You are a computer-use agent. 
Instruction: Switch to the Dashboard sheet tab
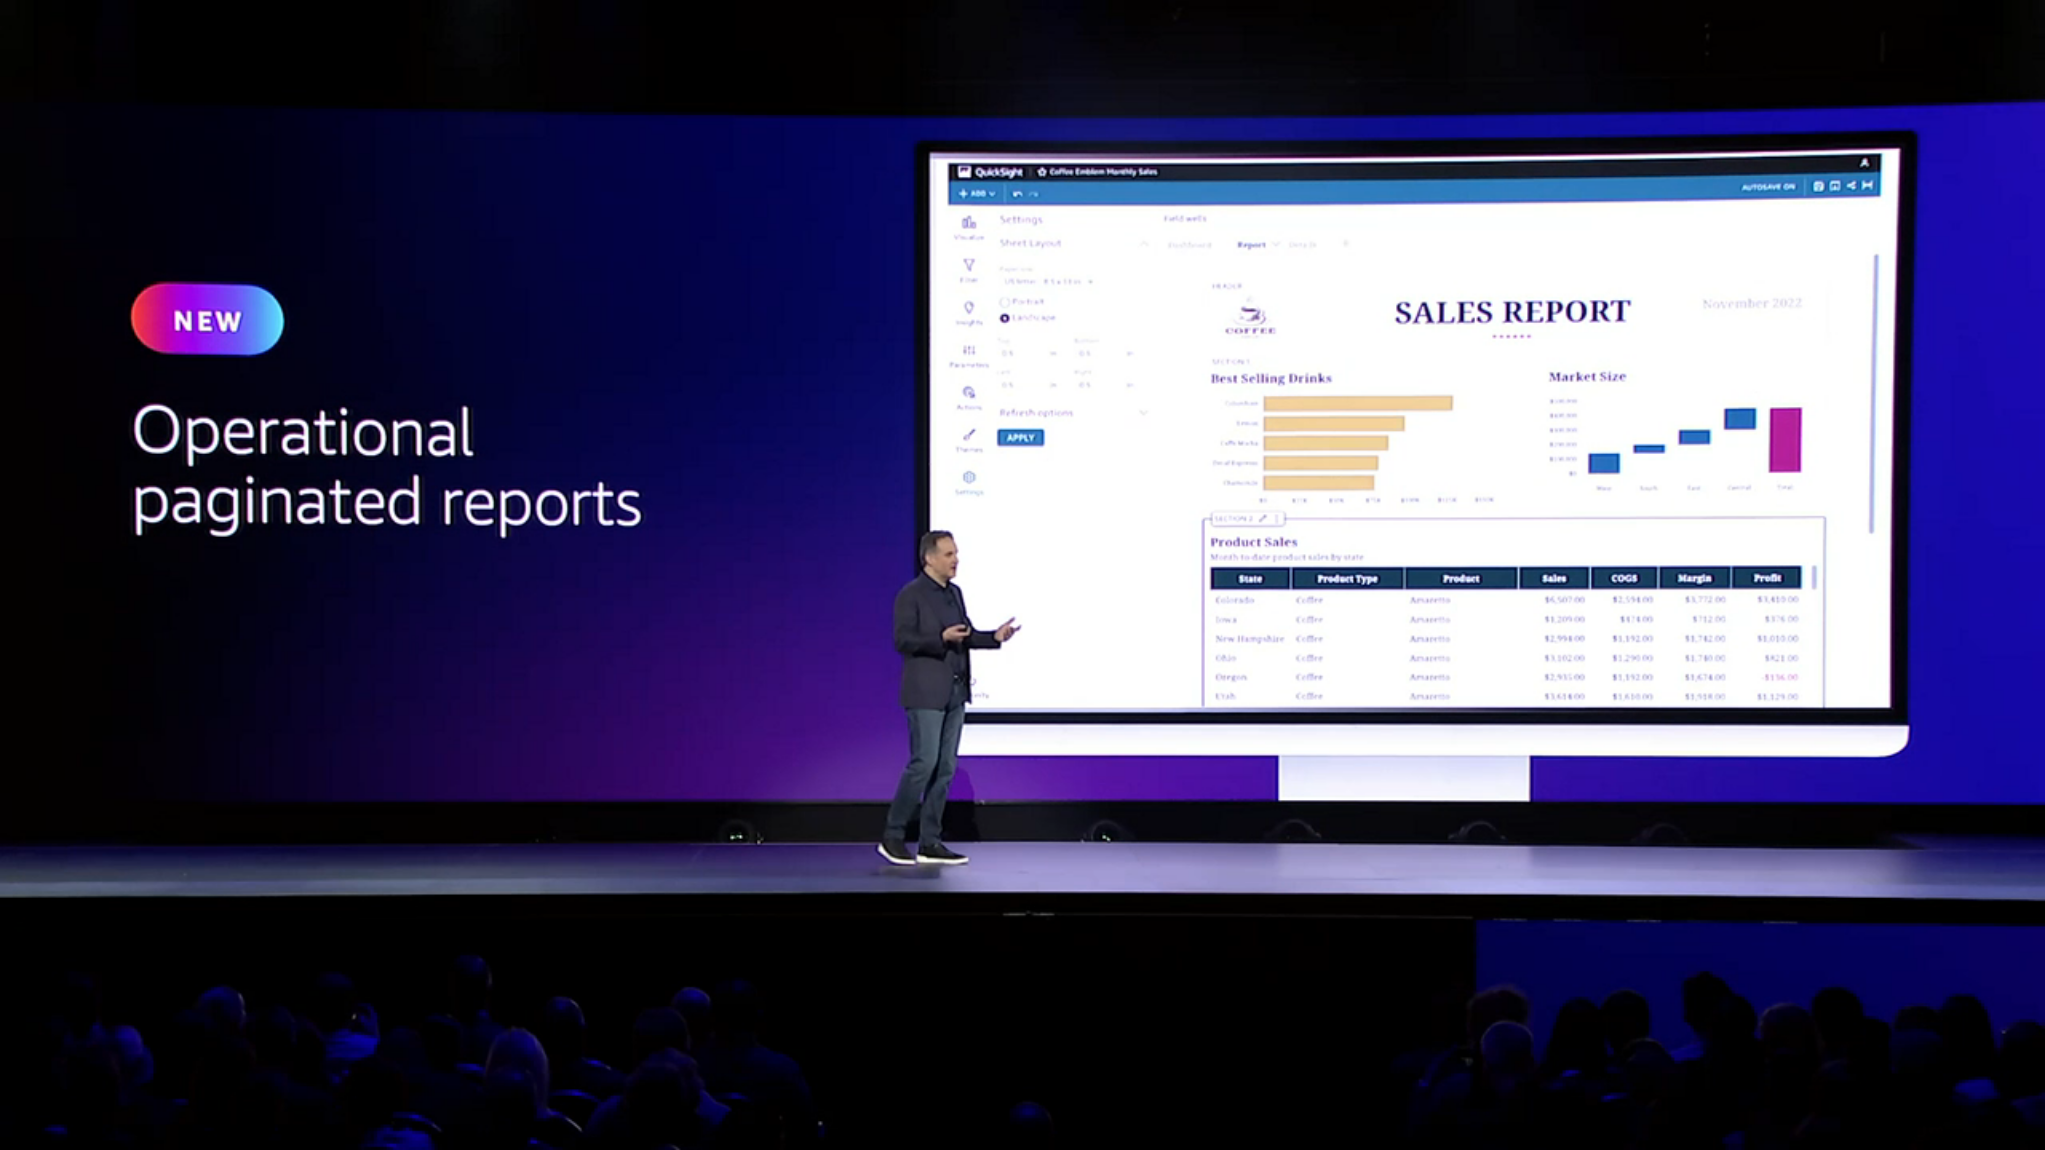1189,245
